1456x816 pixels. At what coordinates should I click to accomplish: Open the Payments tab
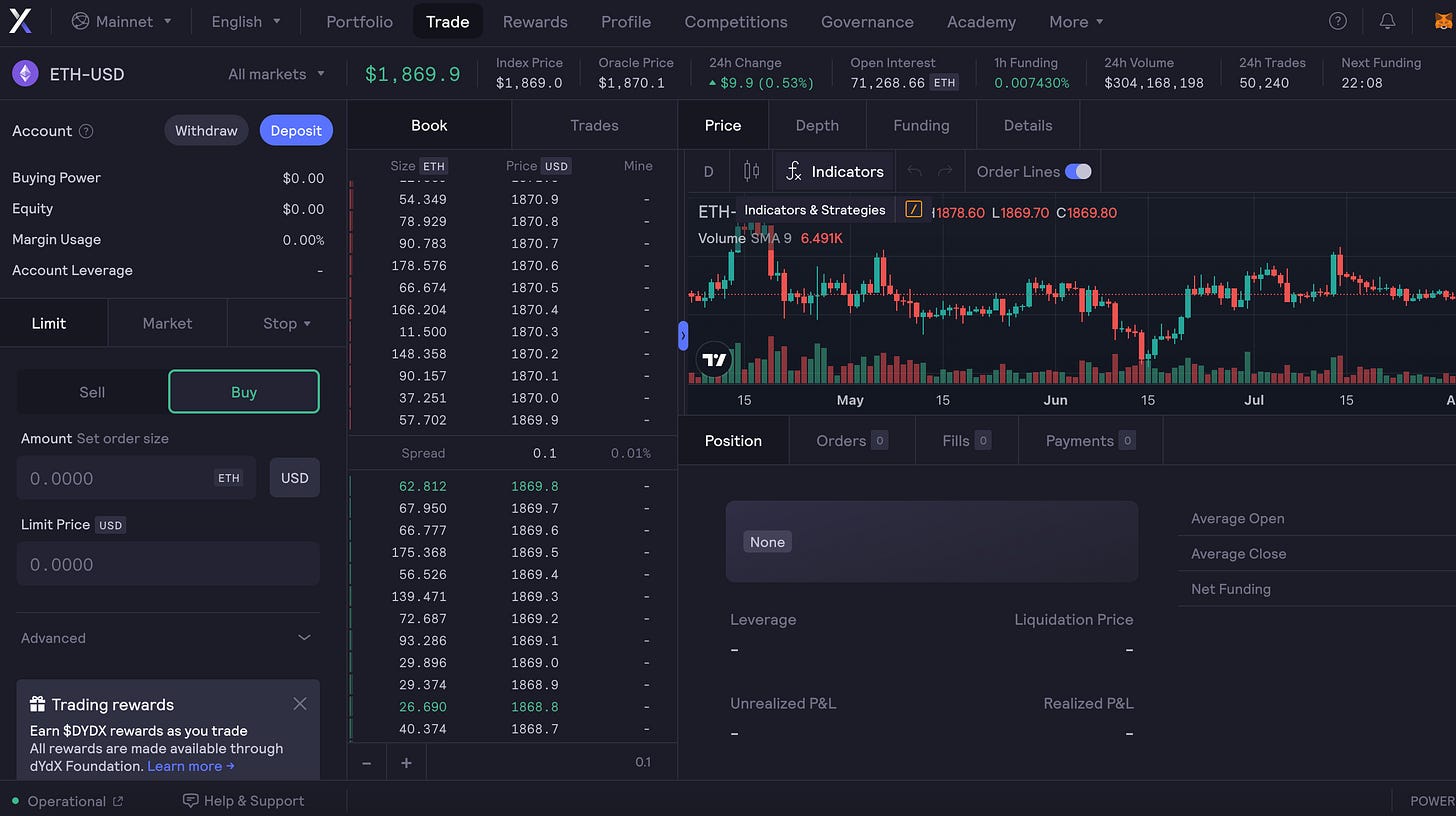1090,441
